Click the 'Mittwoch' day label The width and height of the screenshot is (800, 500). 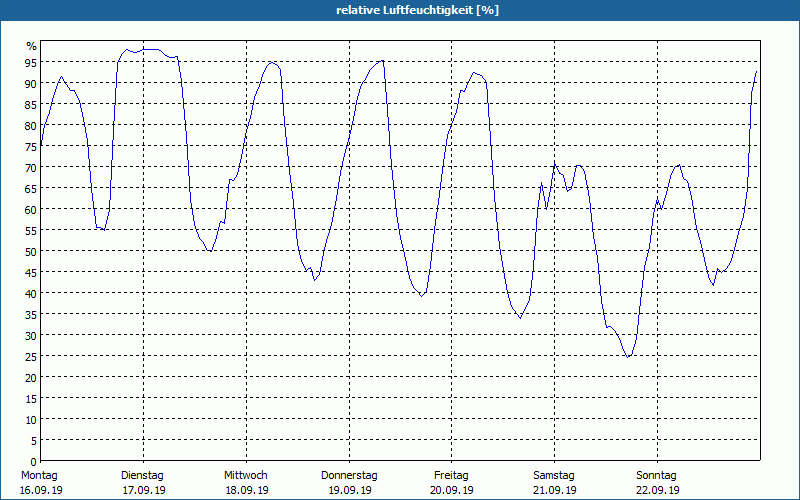(x=245, y=476)
